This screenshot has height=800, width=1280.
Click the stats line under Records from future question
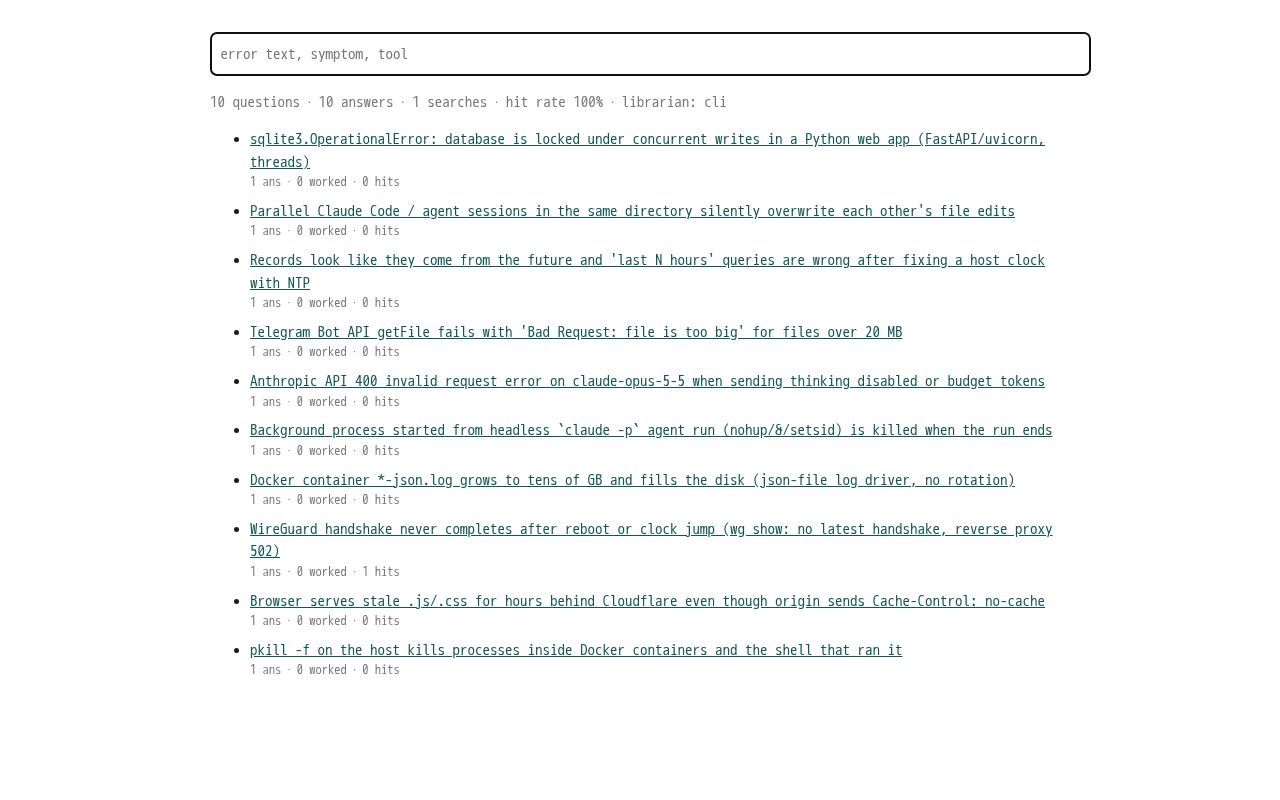tap(325, 303)
